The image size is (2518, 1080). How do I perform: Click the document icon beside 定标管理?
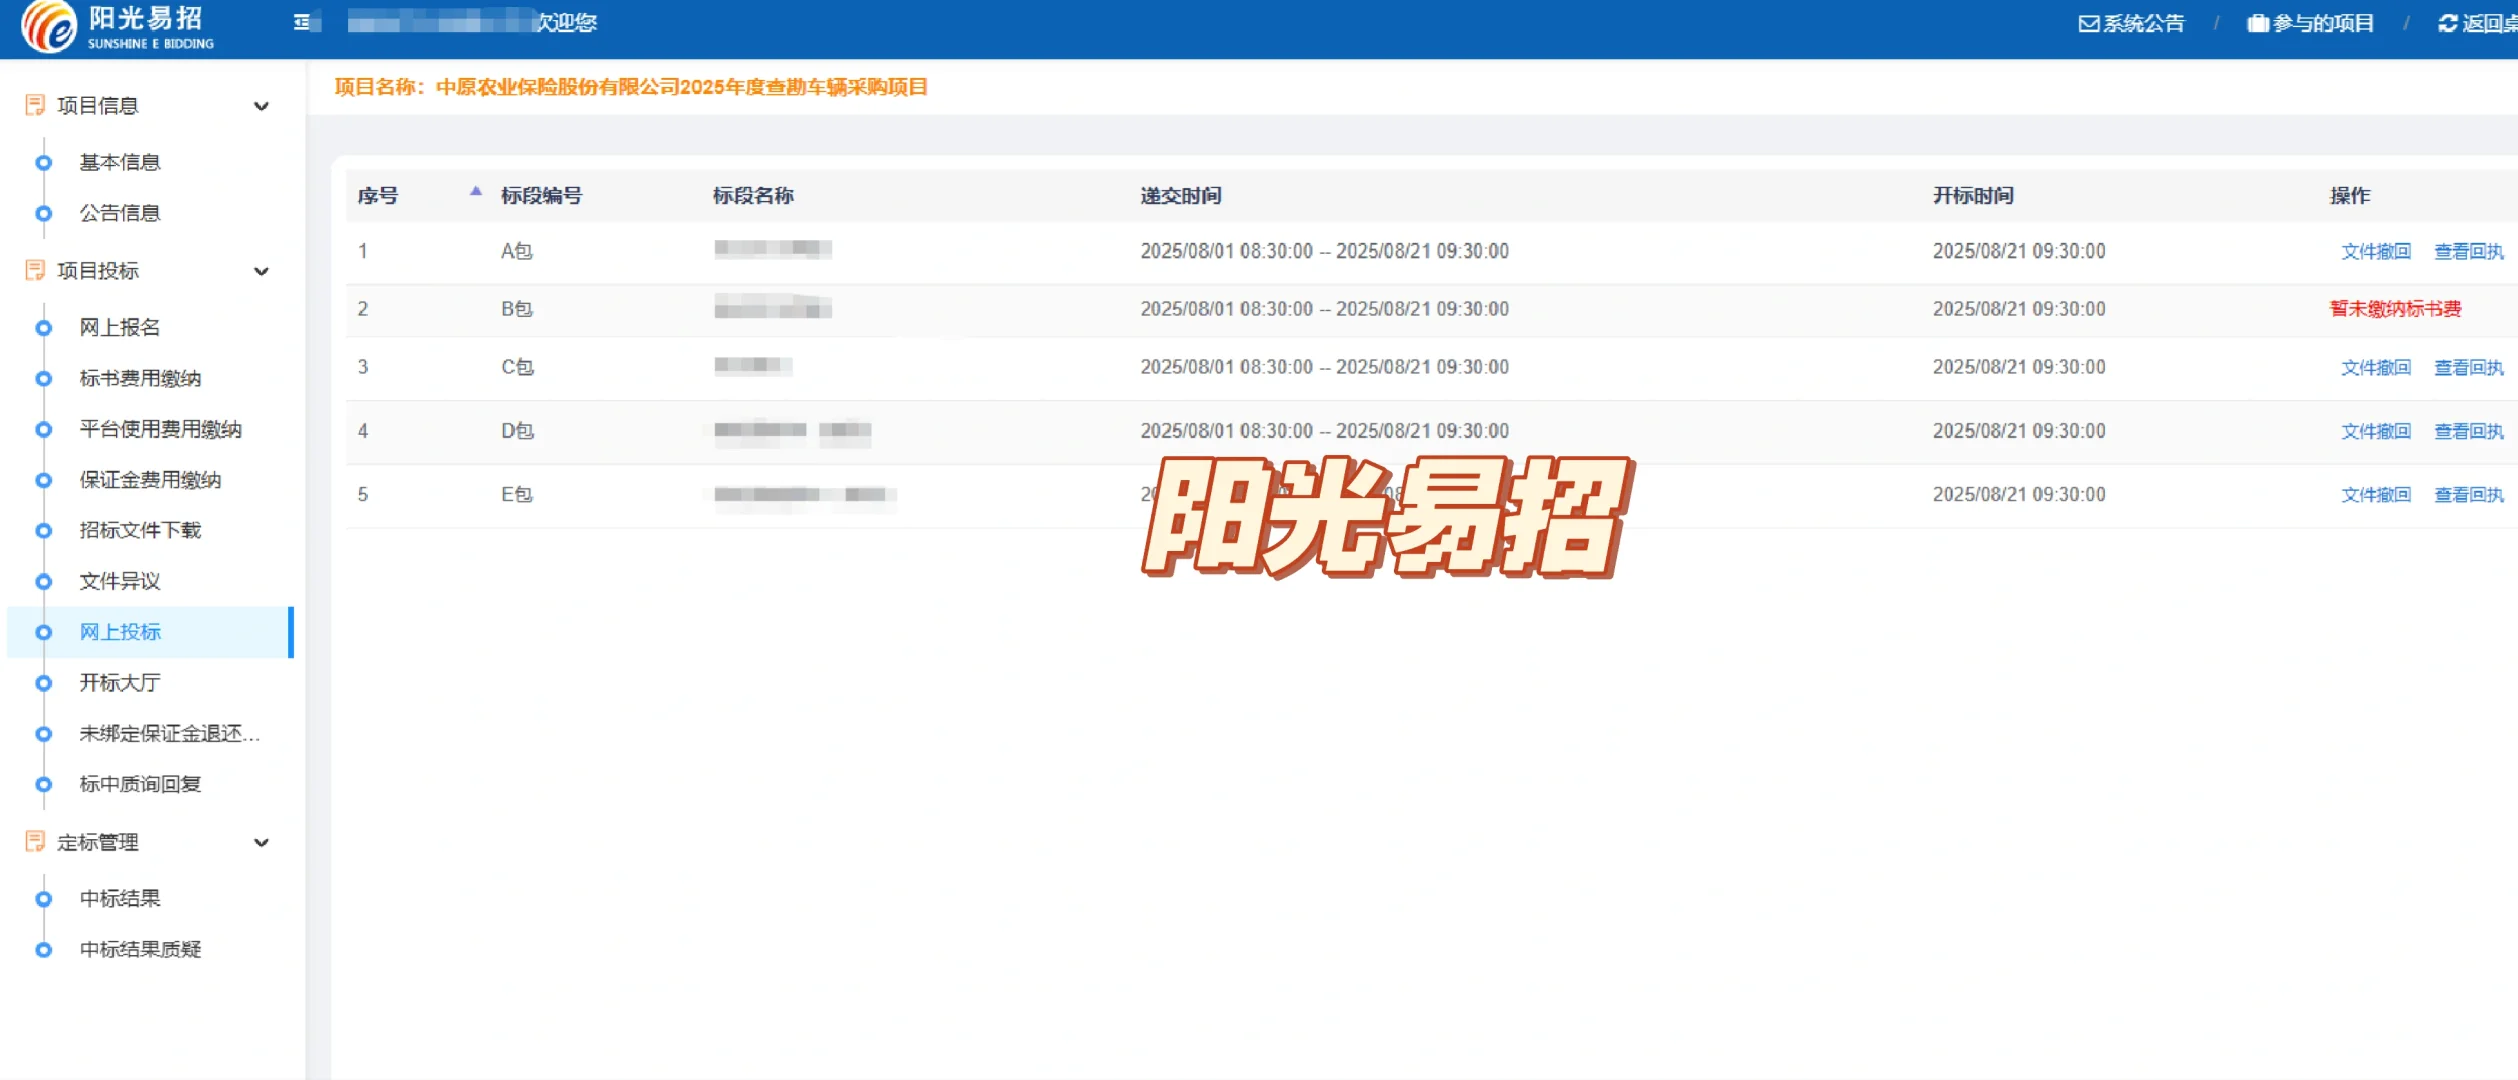click(x=35, y=842)
